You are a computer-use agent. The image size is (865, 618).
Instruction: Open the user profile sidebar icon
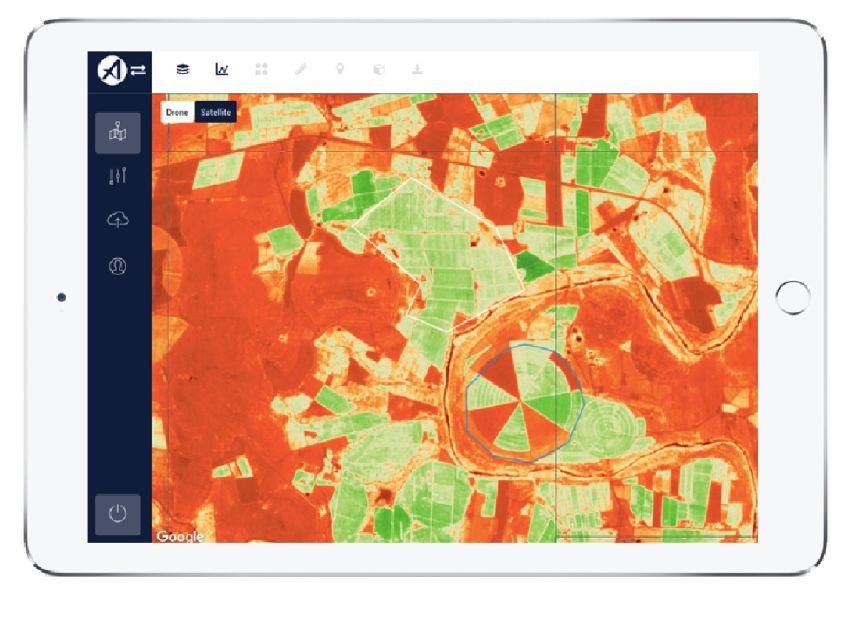point(118,266)
